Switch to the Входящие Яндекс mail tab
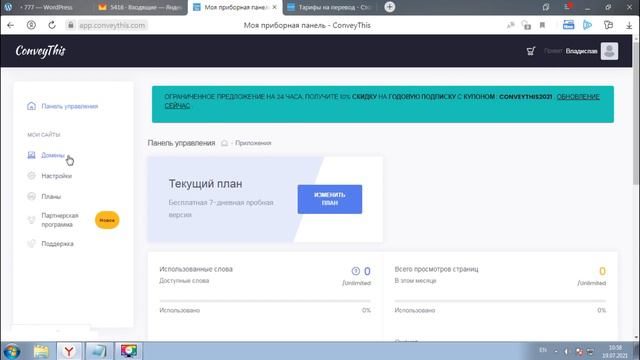Image resolution: width=640 pixels, height=360 pixels. 140,7
